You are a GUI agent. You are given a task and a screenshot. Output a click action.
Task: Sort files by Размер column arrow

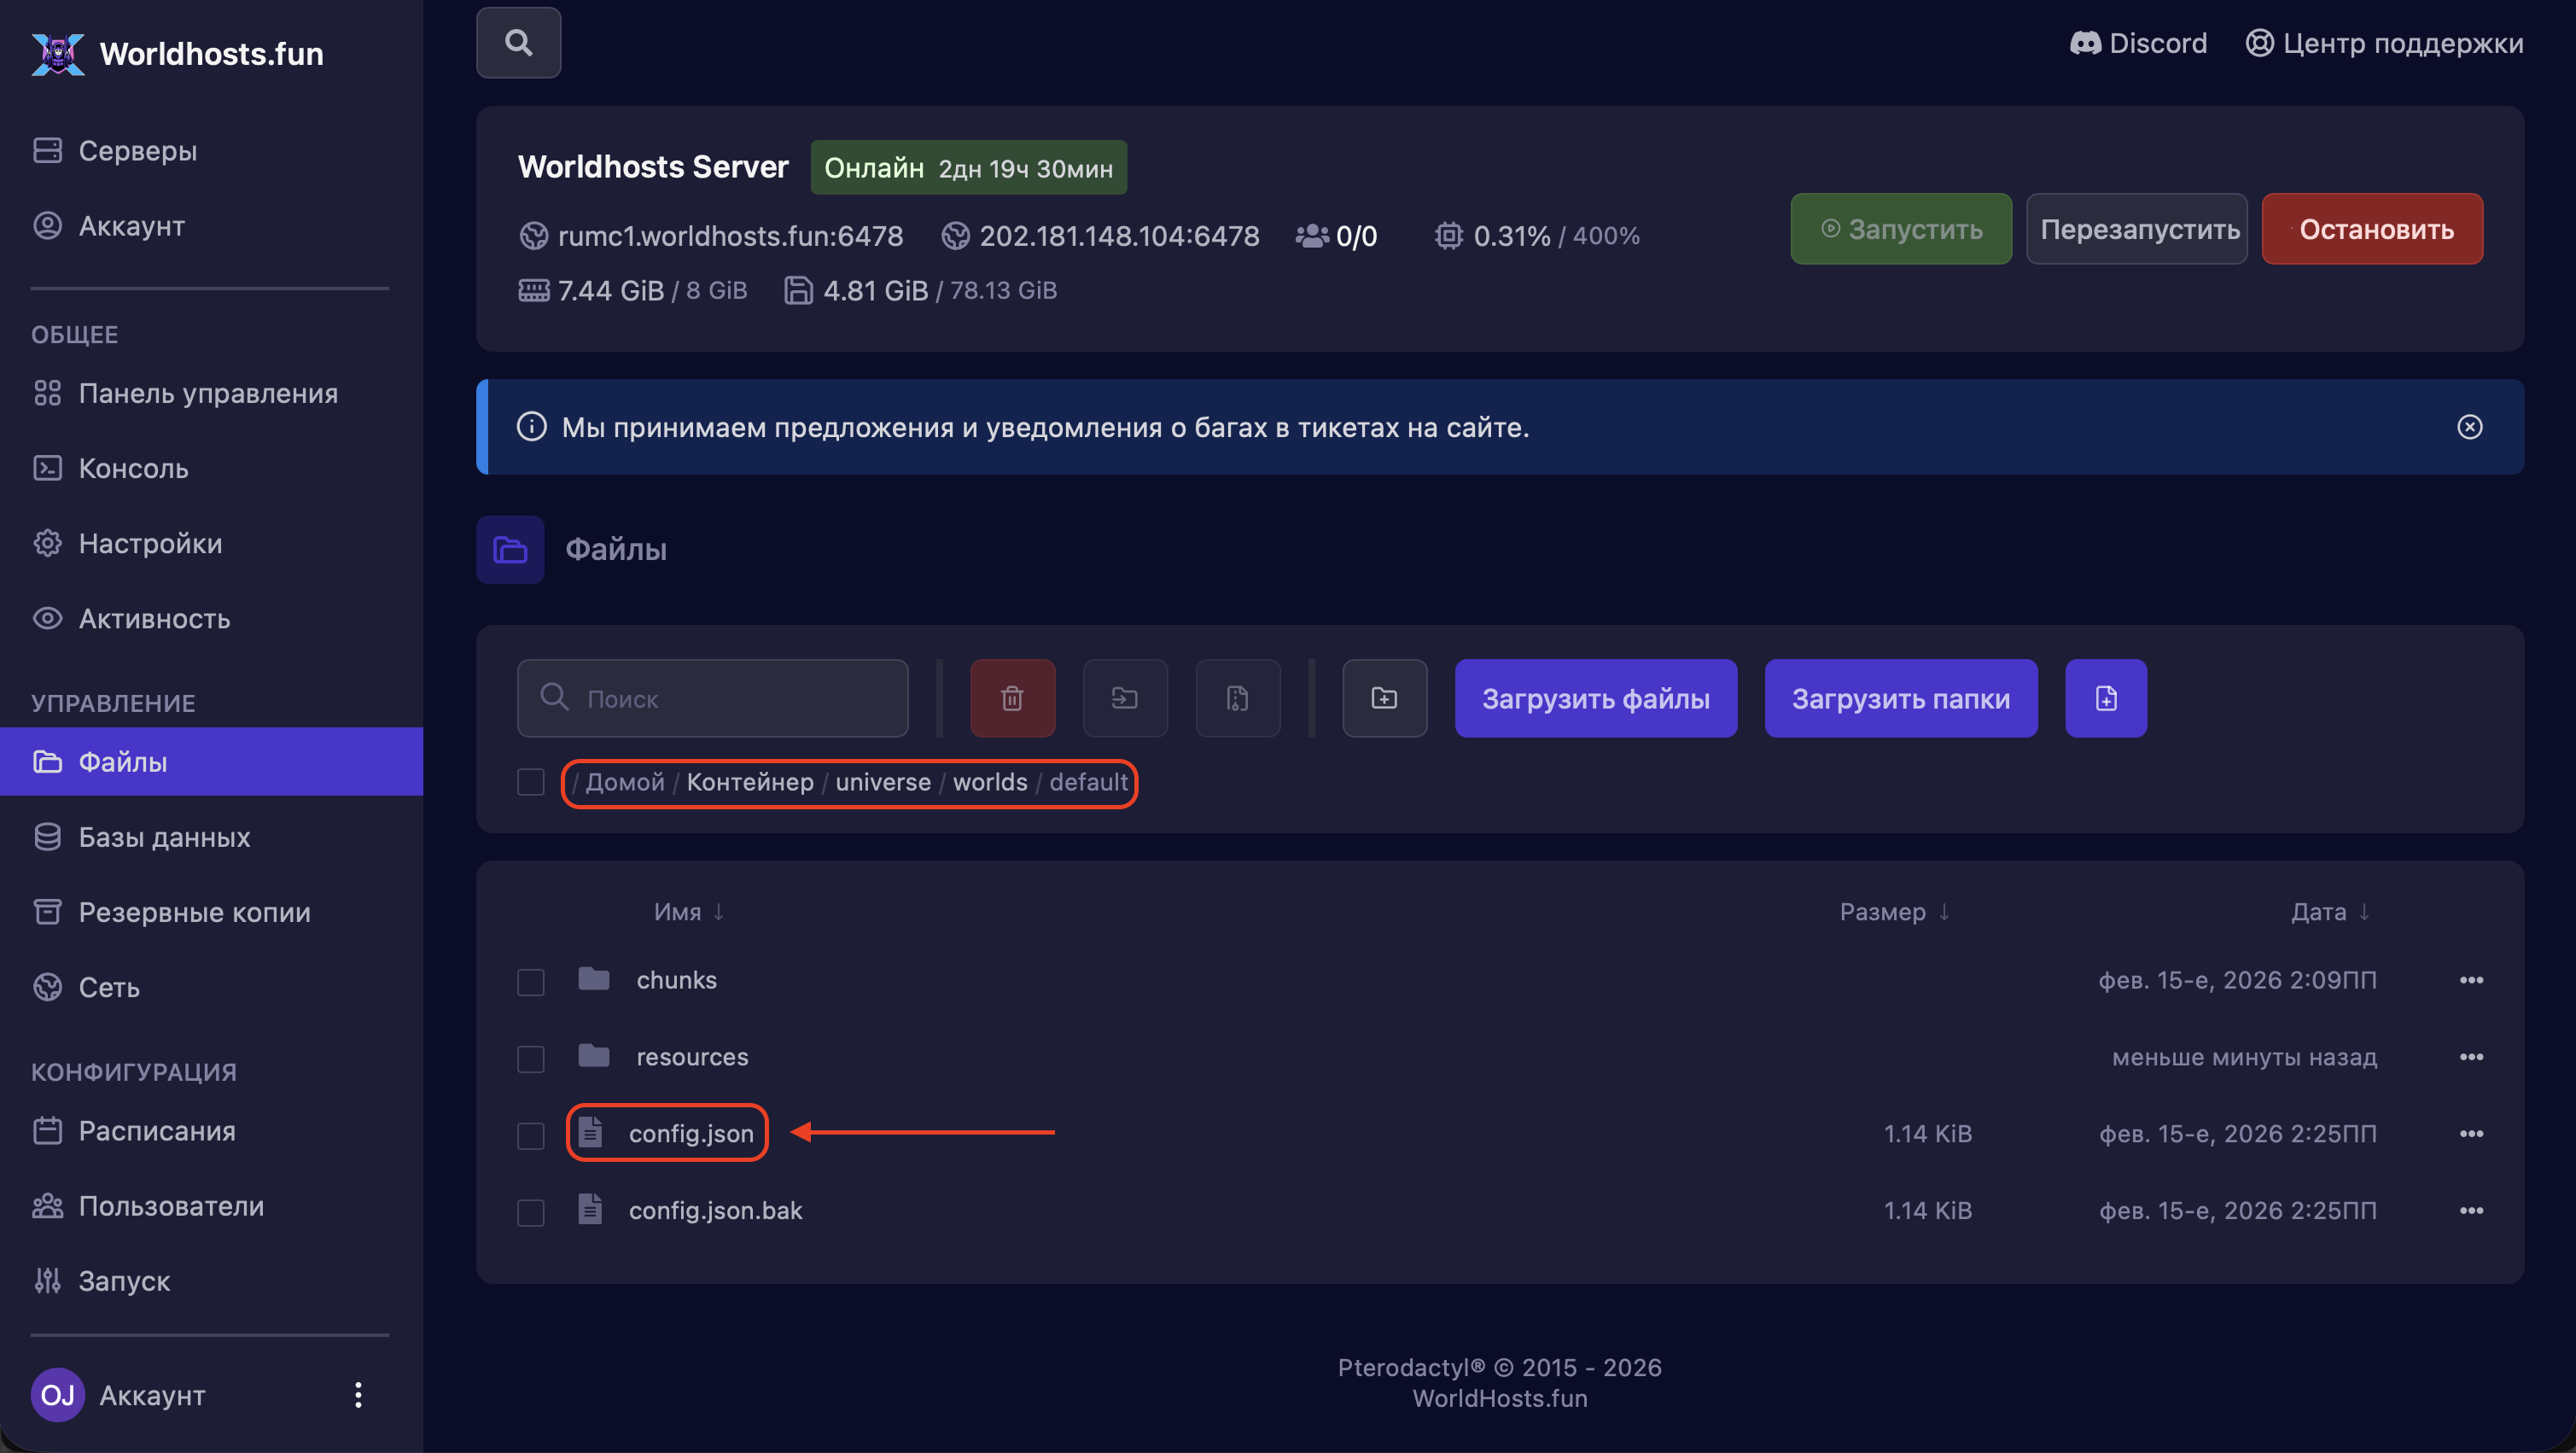coord(1944,912)
